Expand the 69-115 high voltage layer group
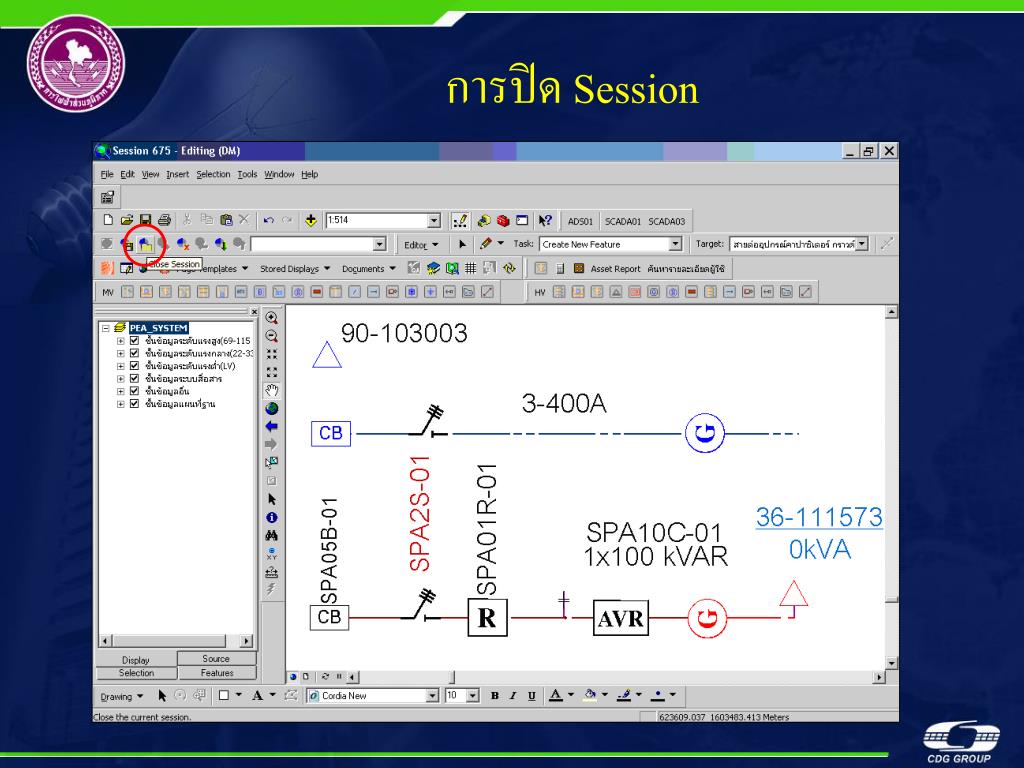 (x=121, y=341)
